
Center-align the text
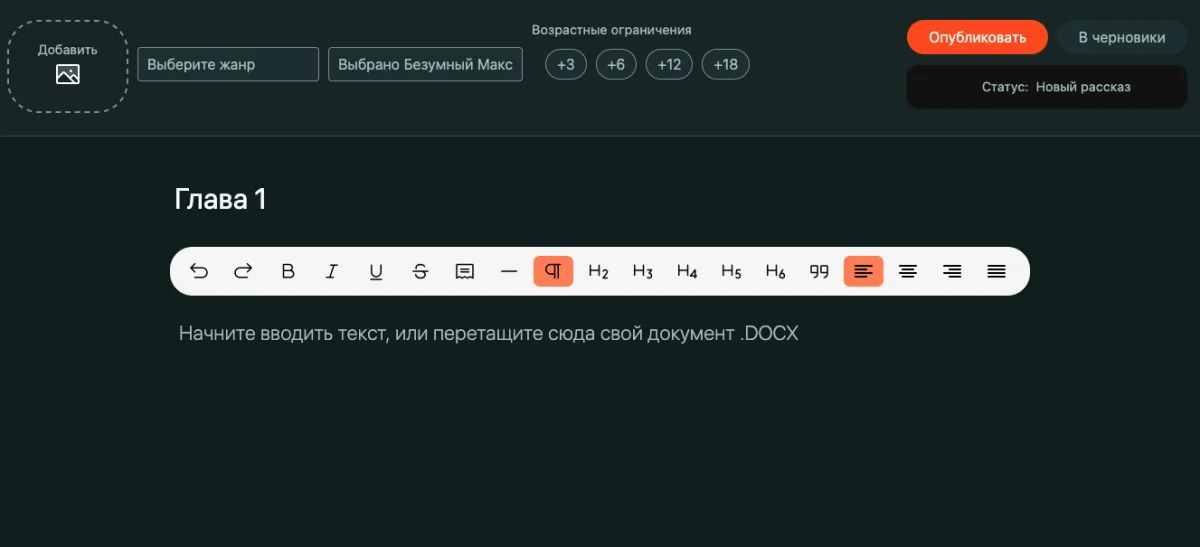[908, 271]
